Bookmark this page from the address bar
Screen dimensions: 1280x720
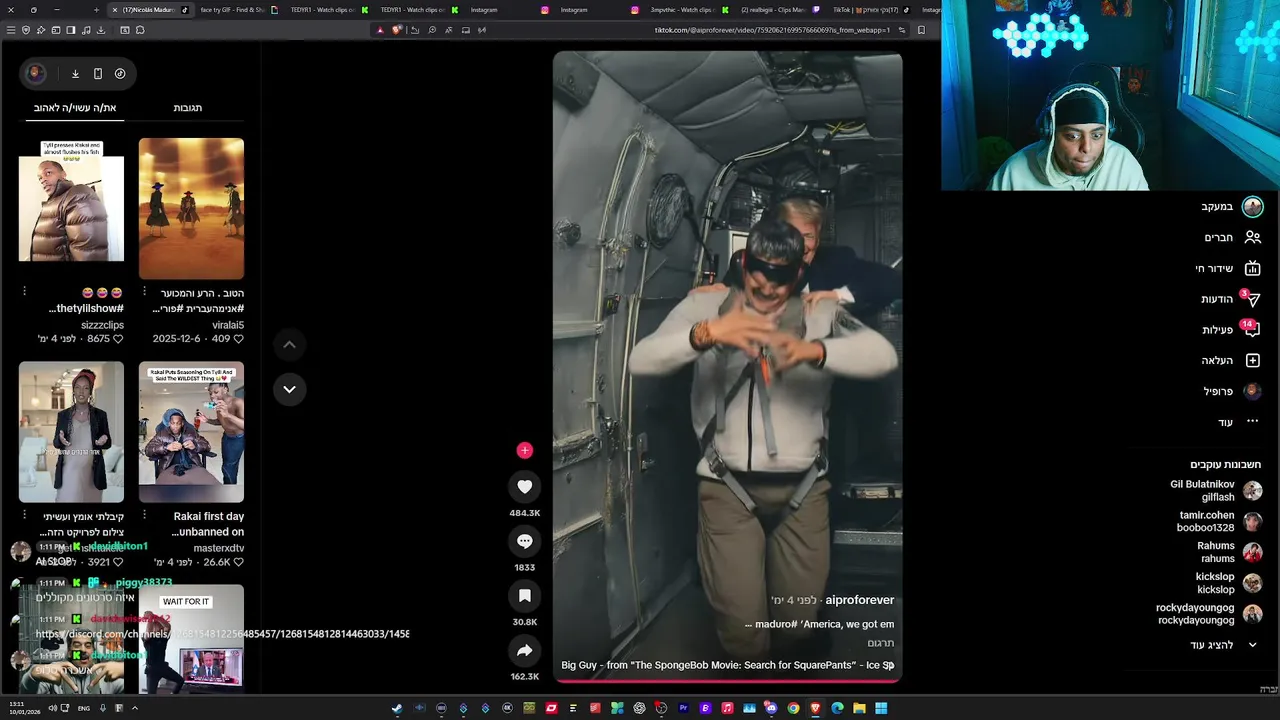921,30
